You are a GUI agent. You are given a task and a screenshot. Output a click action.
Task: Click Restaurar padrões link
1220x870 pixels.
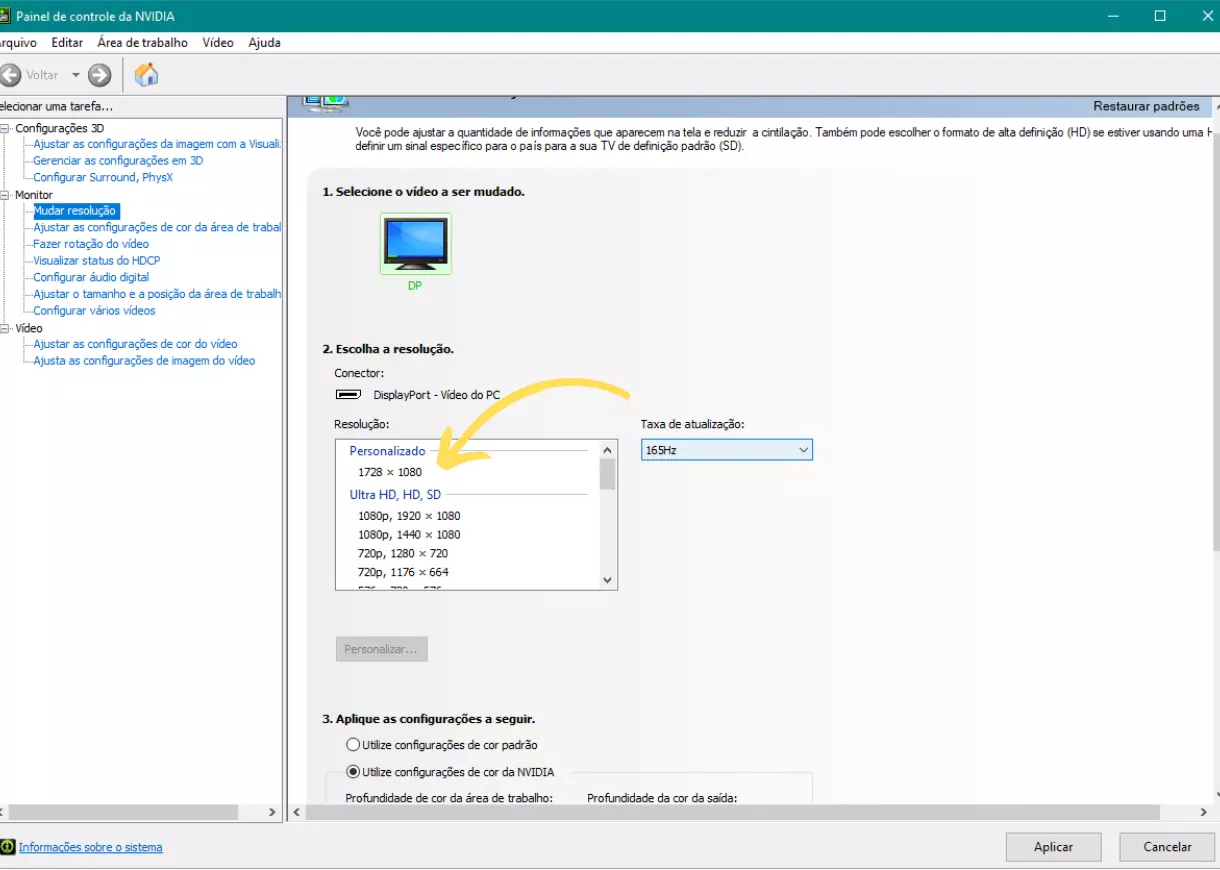pos(1146,106)
